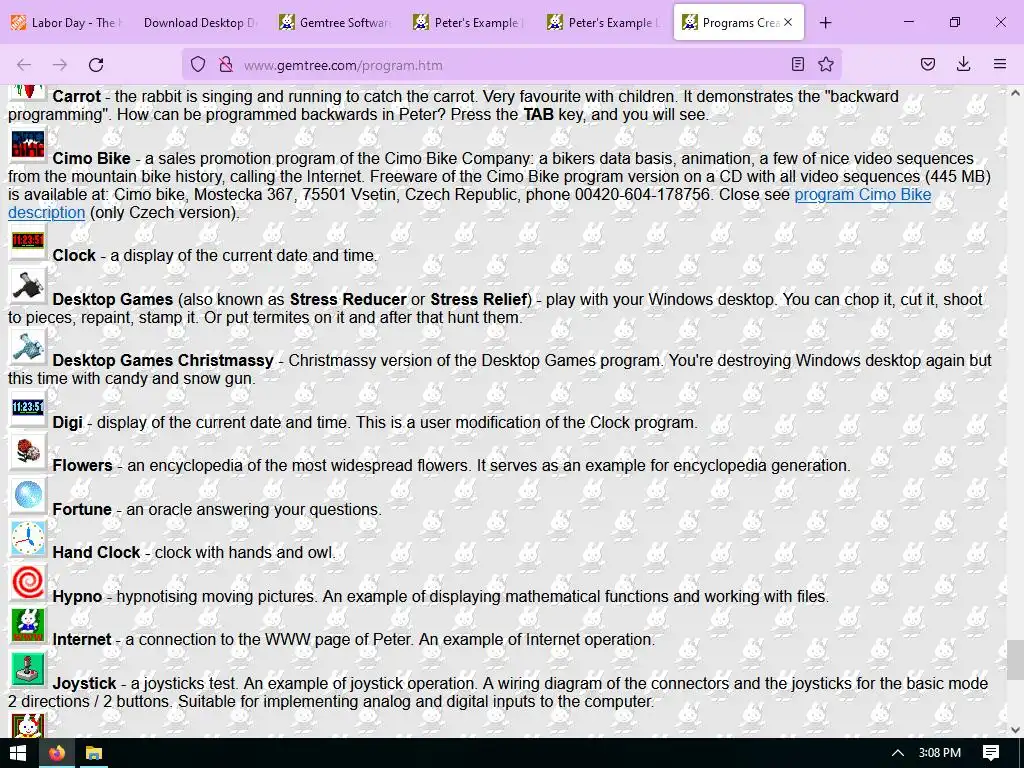Open the notification center
This screenshot has height=768, width=1024.
(991, 753)
